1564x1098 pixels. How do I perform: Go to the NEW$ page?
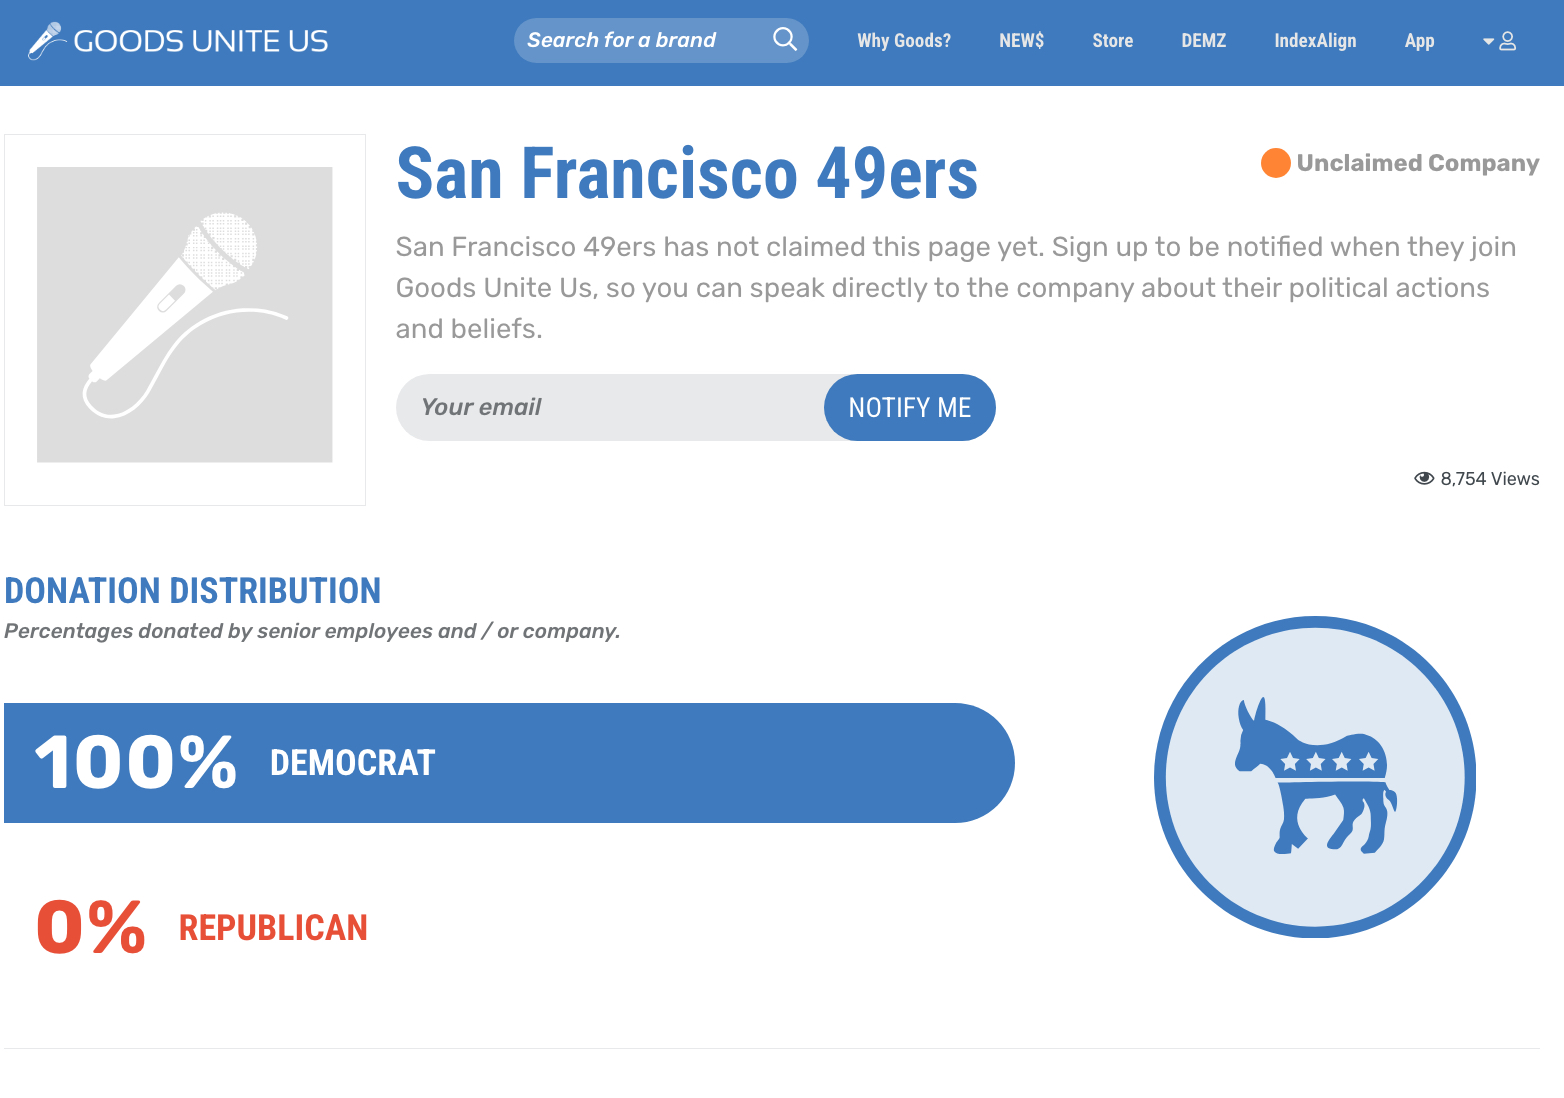(1021, 41)
